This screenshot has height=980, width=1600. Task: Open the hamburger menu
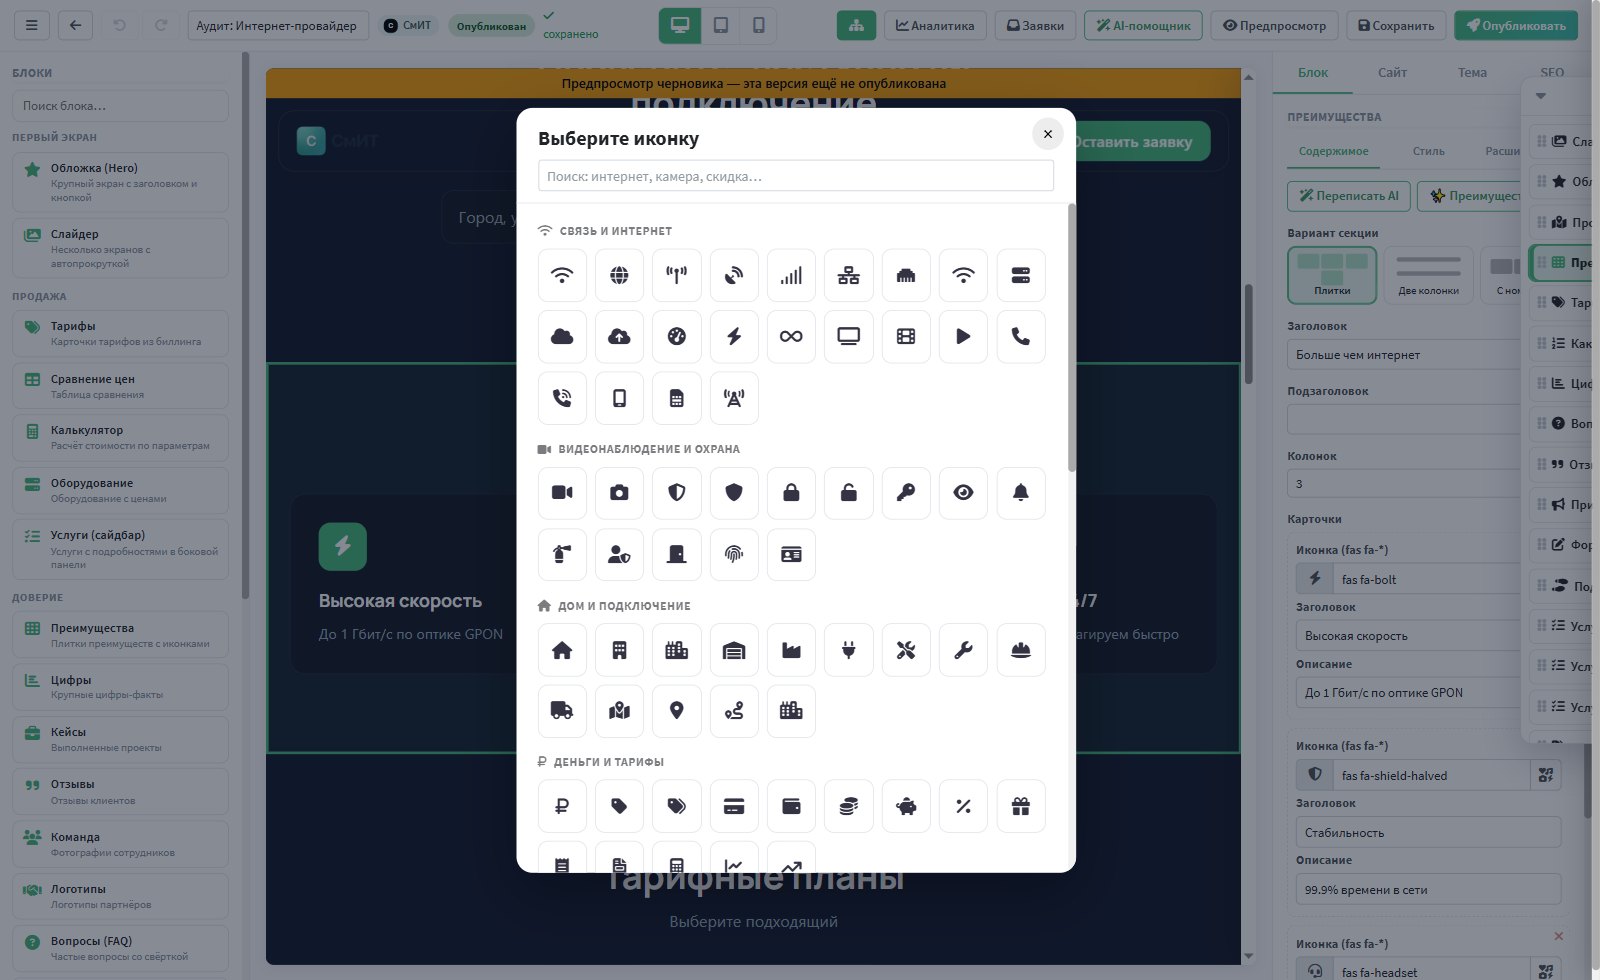point(31,26)
